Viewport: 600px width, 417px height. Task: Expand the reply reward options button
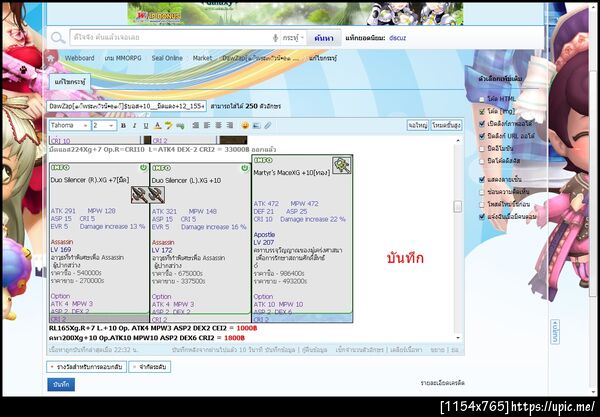(86, 367)
